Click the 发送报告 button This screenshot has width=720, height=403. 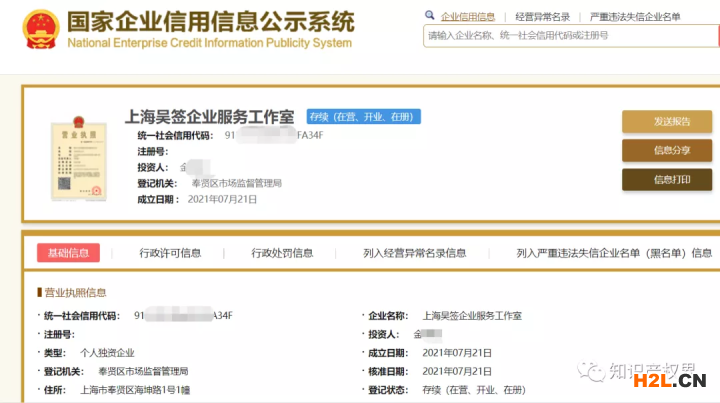(x=667, y=122)
